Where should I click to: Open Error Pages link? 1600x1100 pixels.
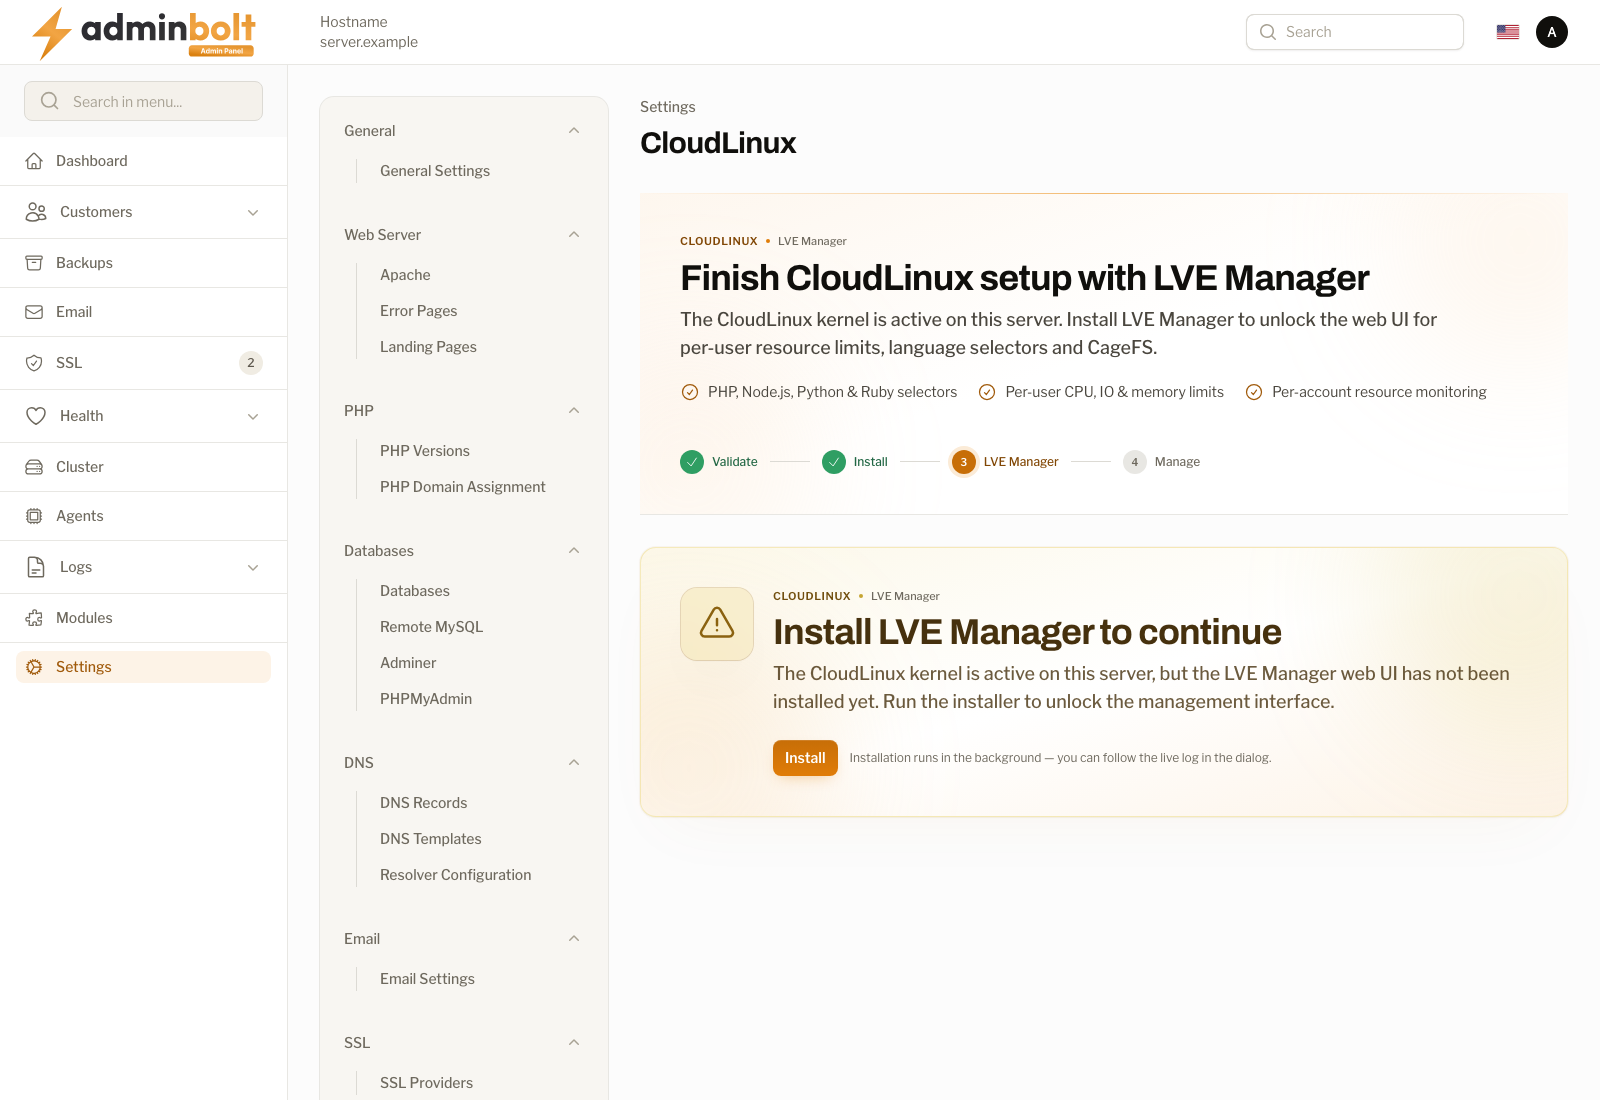419,311
